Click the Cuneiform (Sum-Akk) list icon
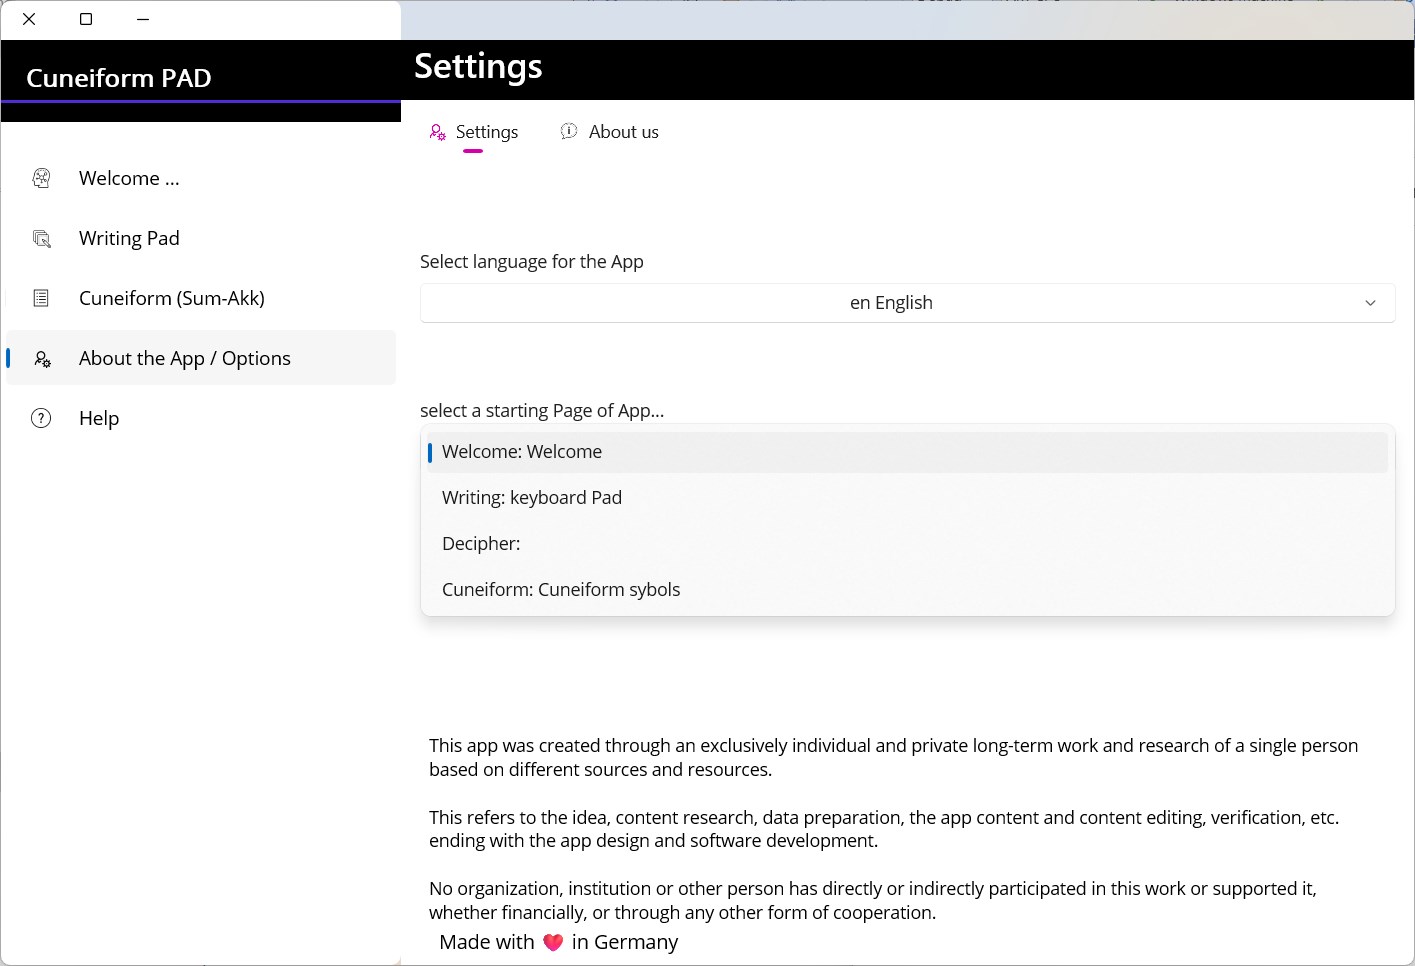This screenshot has width=1415, height=966. coord(41,298)
